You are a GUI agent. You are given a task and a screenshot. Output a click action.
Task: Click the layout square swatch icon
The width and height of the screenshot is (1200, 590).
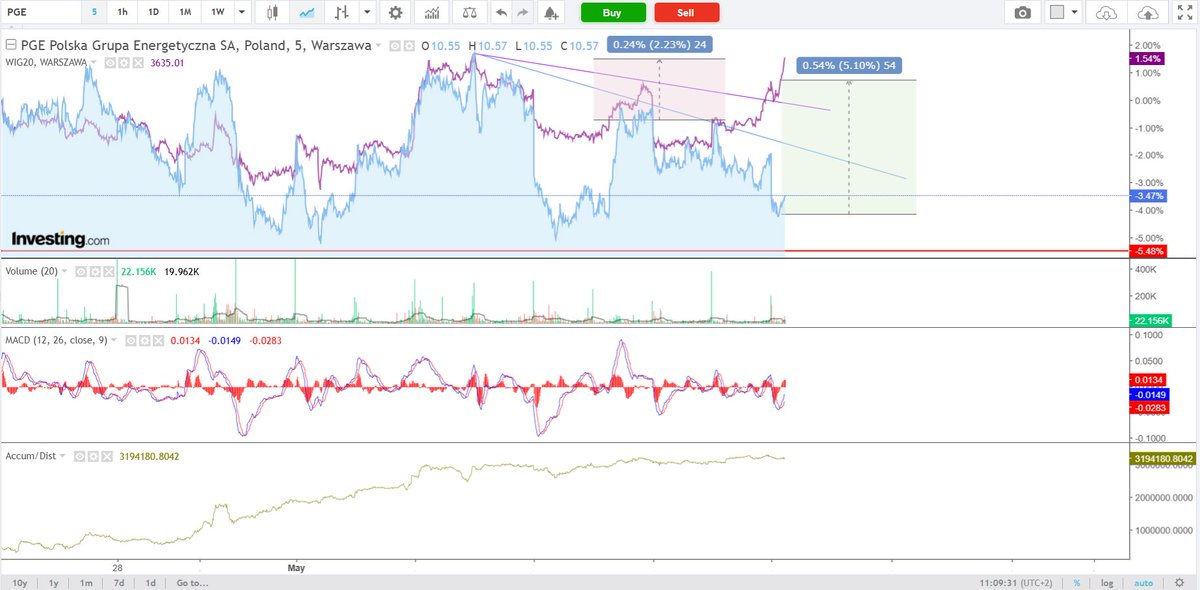tap(1057, 13)
